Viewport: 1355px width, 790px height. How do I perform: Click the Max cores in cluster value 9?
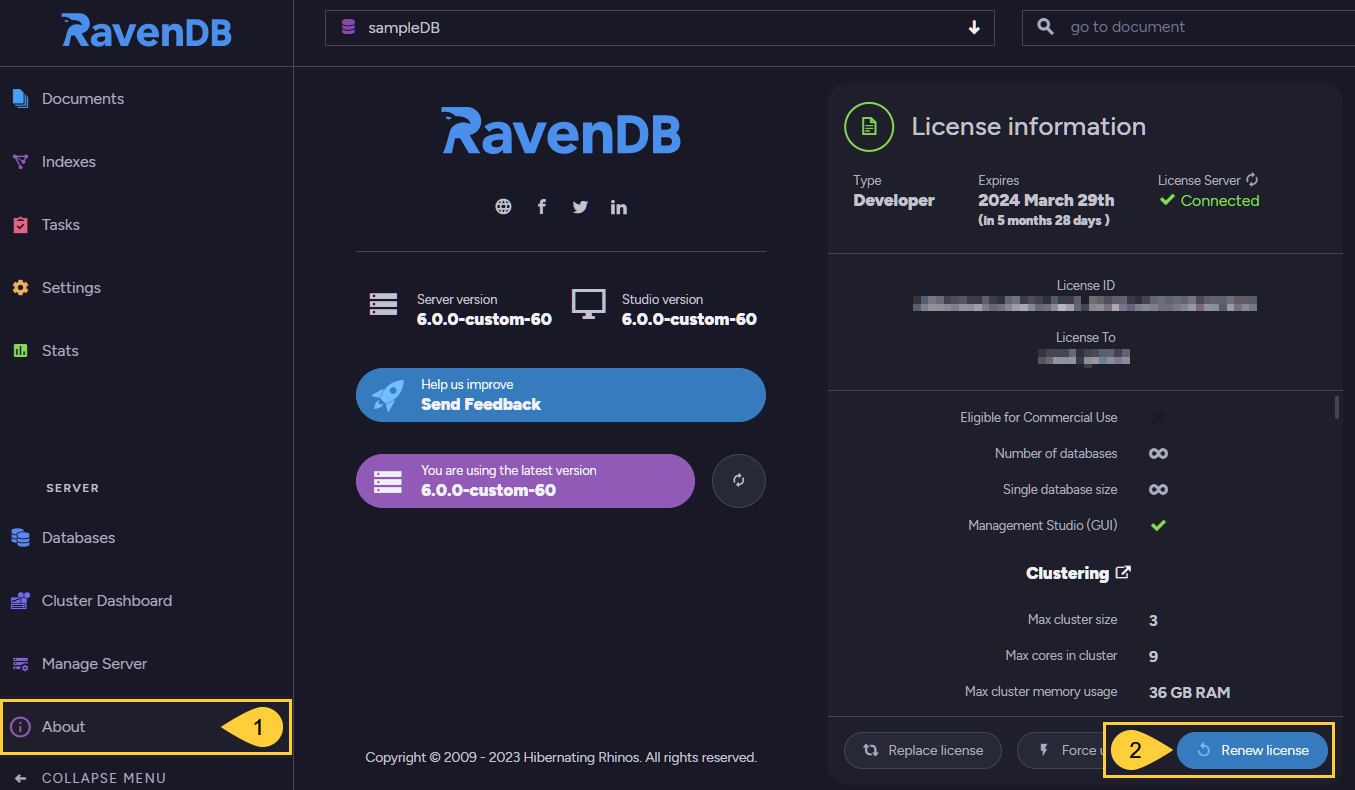pos(1153,656)
